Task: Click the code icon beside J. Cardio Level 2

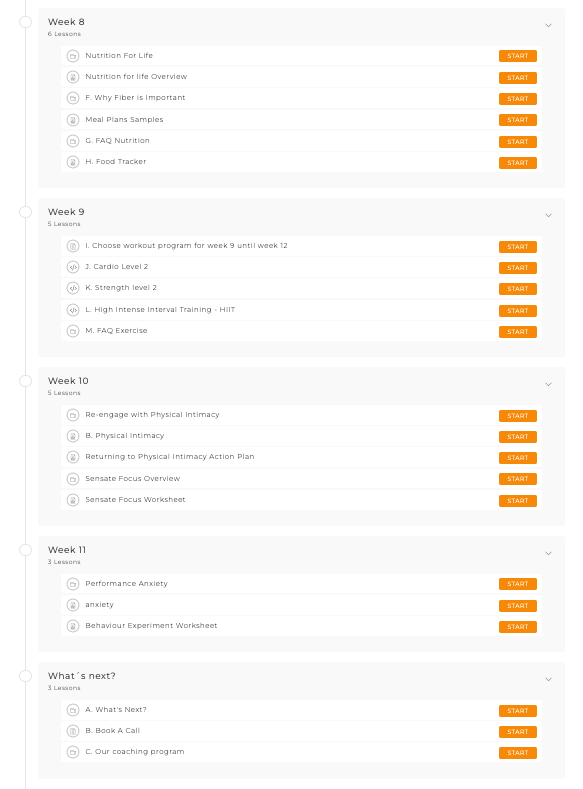Action: click(x=73, y=267)
